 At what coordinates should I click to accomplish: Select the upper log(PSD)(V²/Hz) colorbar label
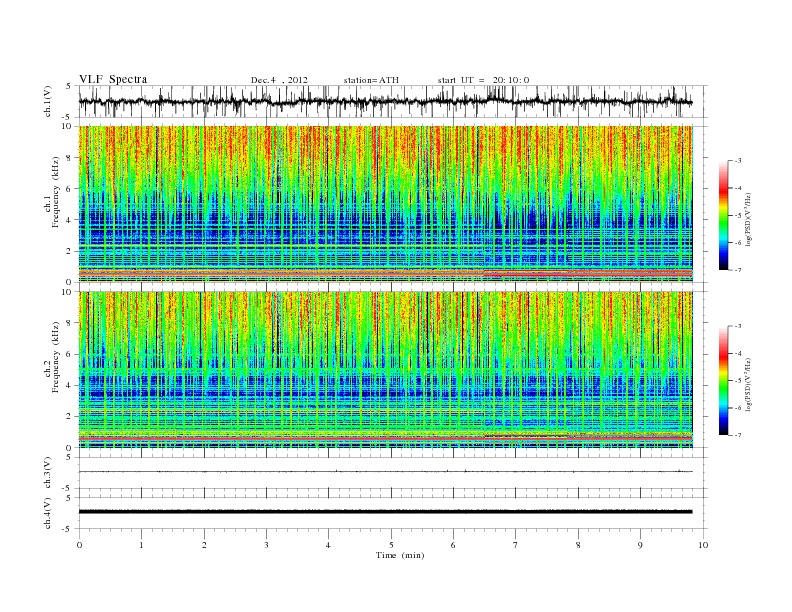click(x=748, y=219)
